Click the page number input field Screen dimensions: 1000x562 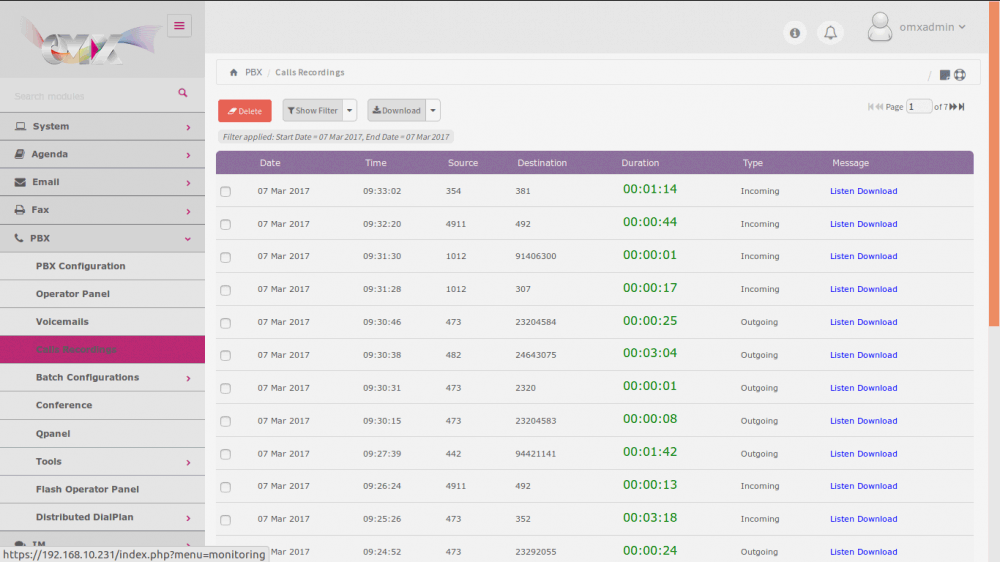click(x=919, y=107)
